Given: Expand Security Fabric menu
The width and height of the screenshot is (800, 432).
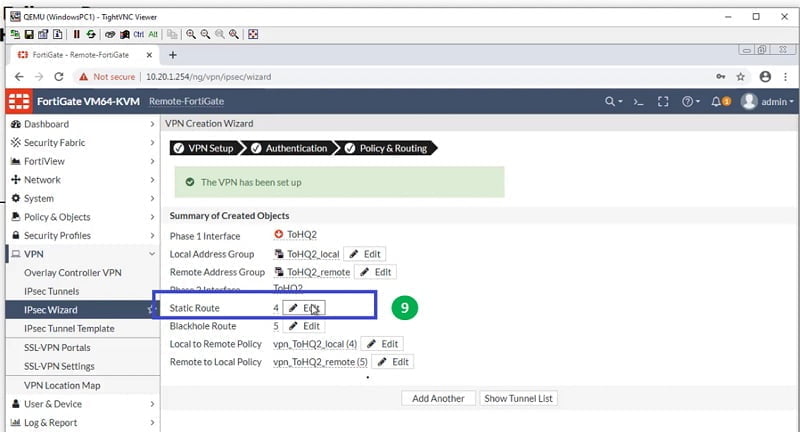Looking at the screenshot, I should [x=83, y=143].
